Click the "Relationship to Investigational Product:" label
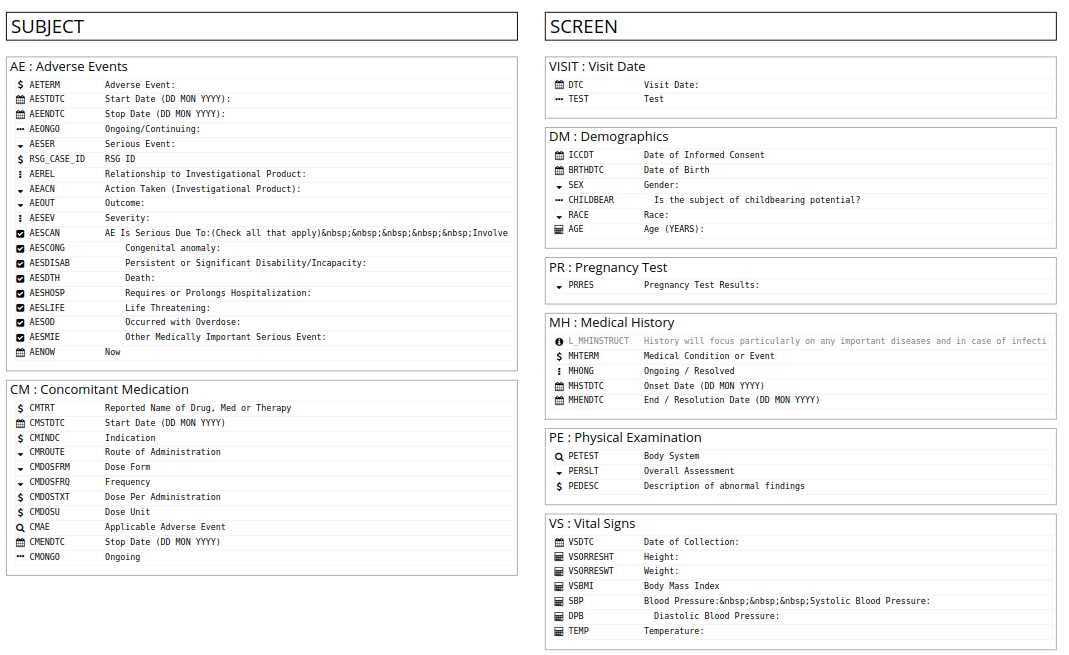This screenshot has height=655, width=1069. pos(205,174)
